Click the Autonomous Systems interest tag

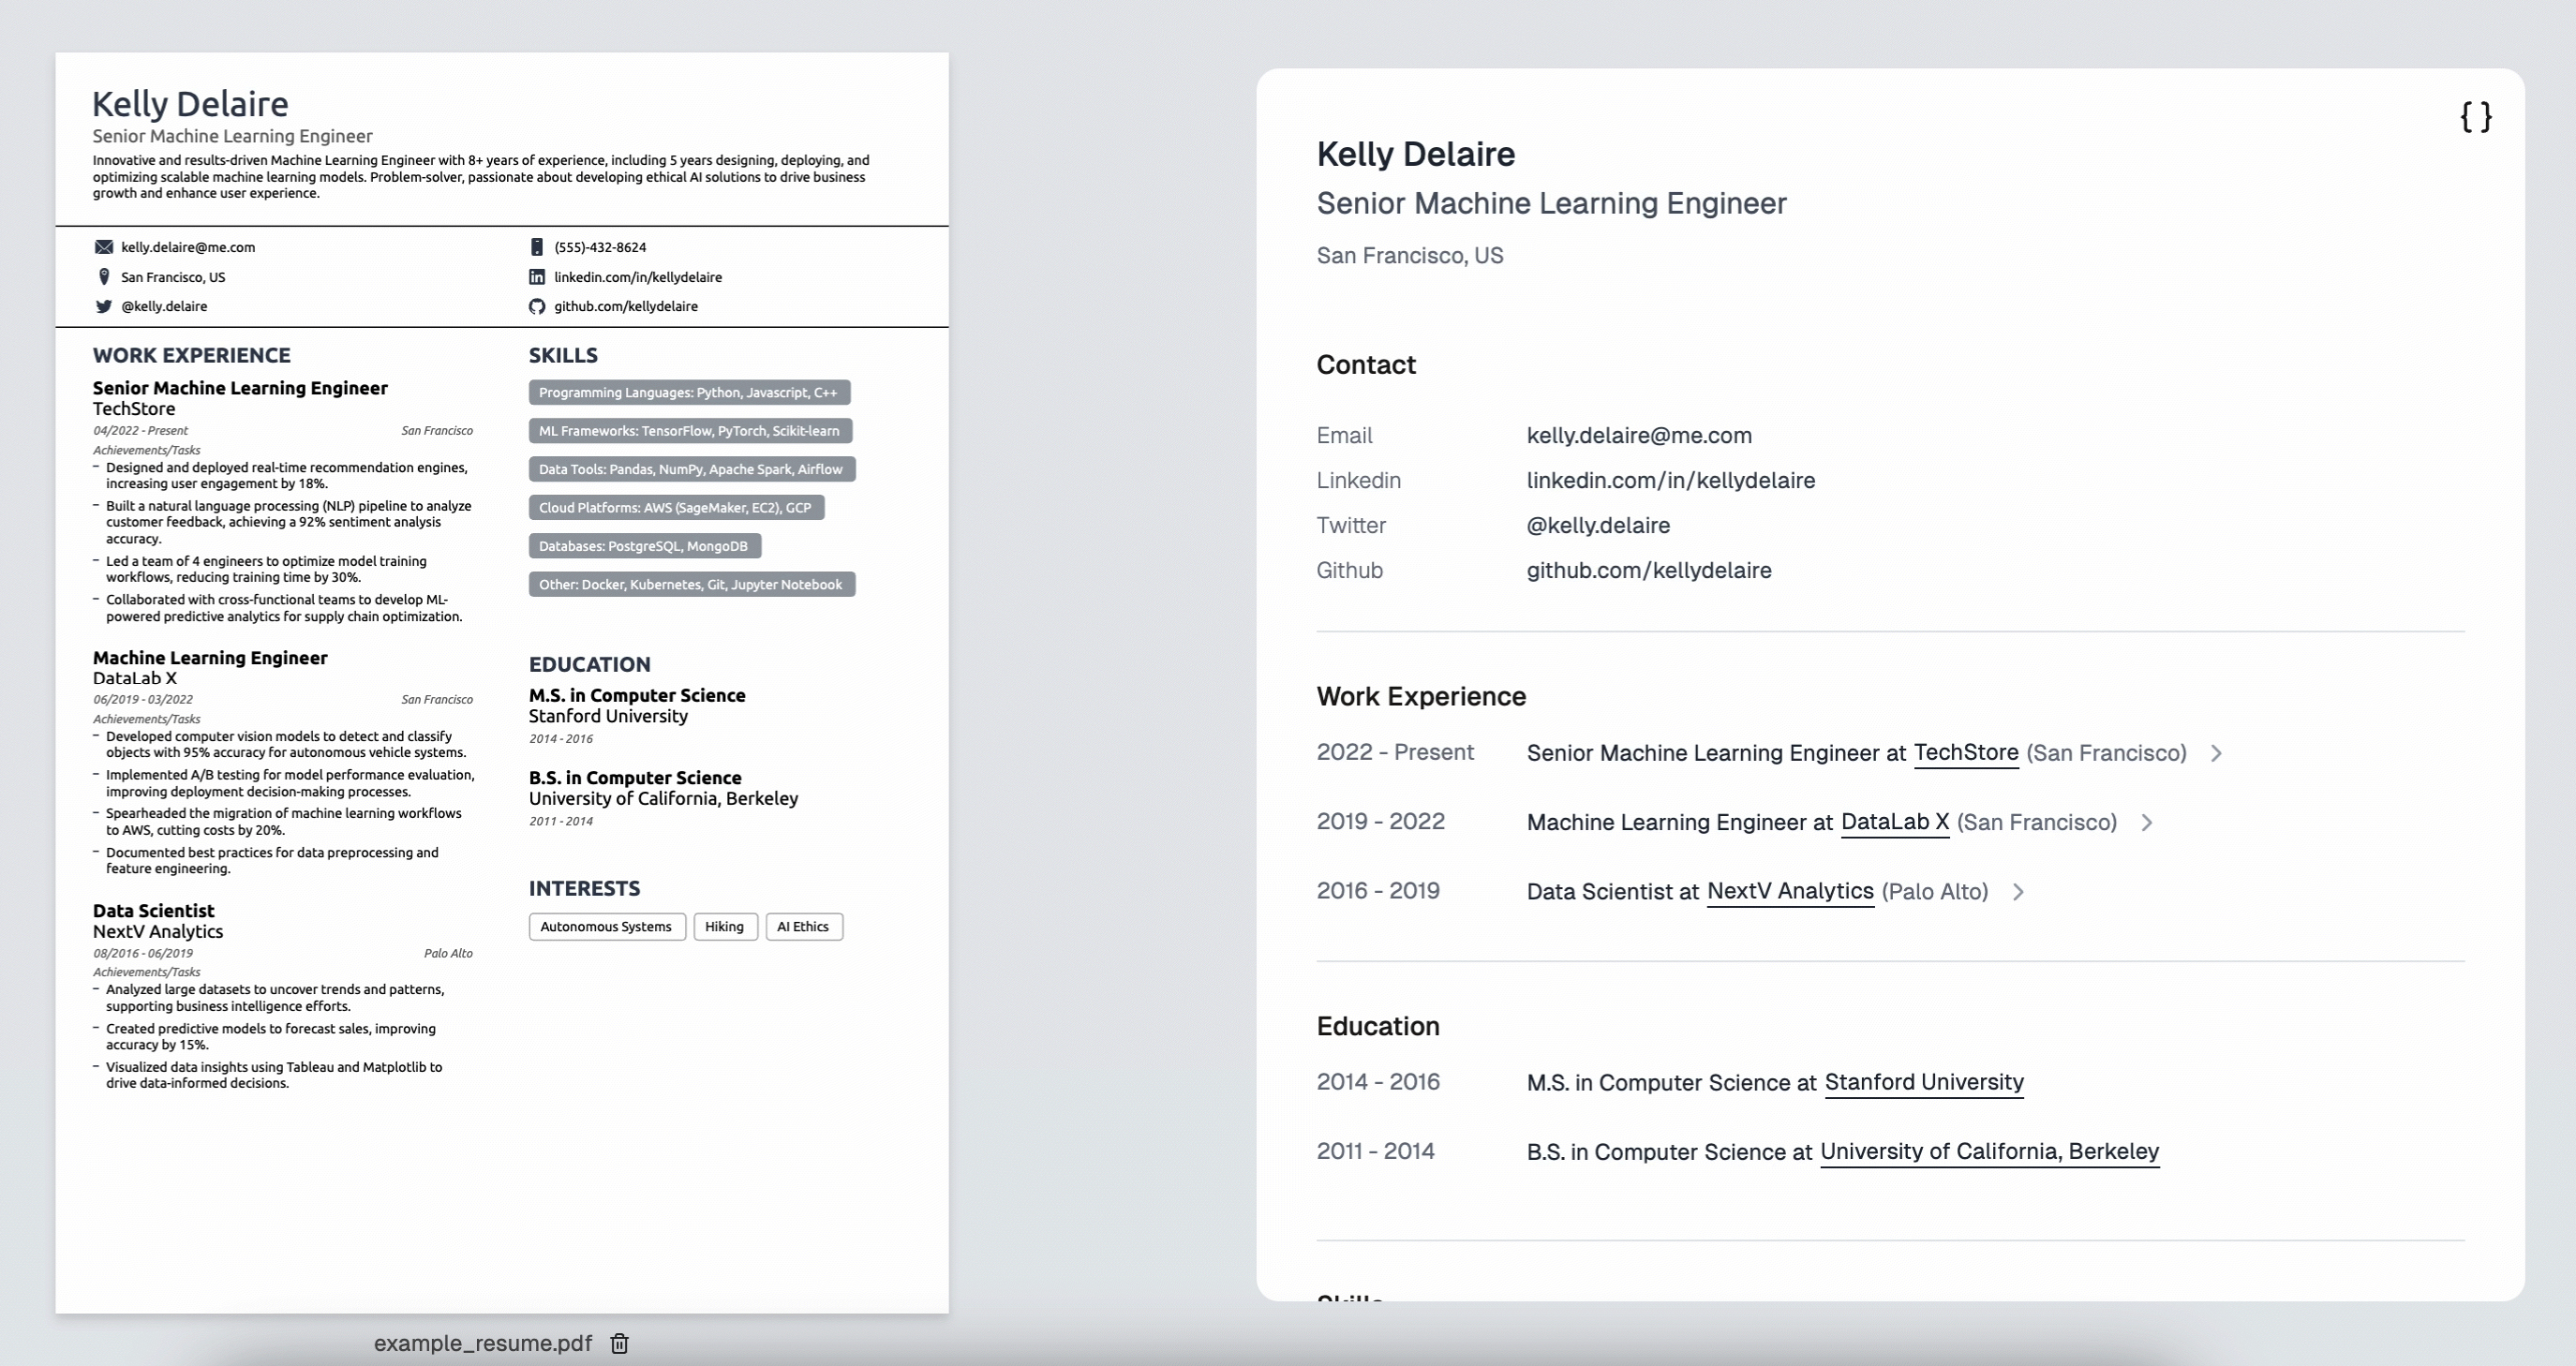[x=606, y=927]
